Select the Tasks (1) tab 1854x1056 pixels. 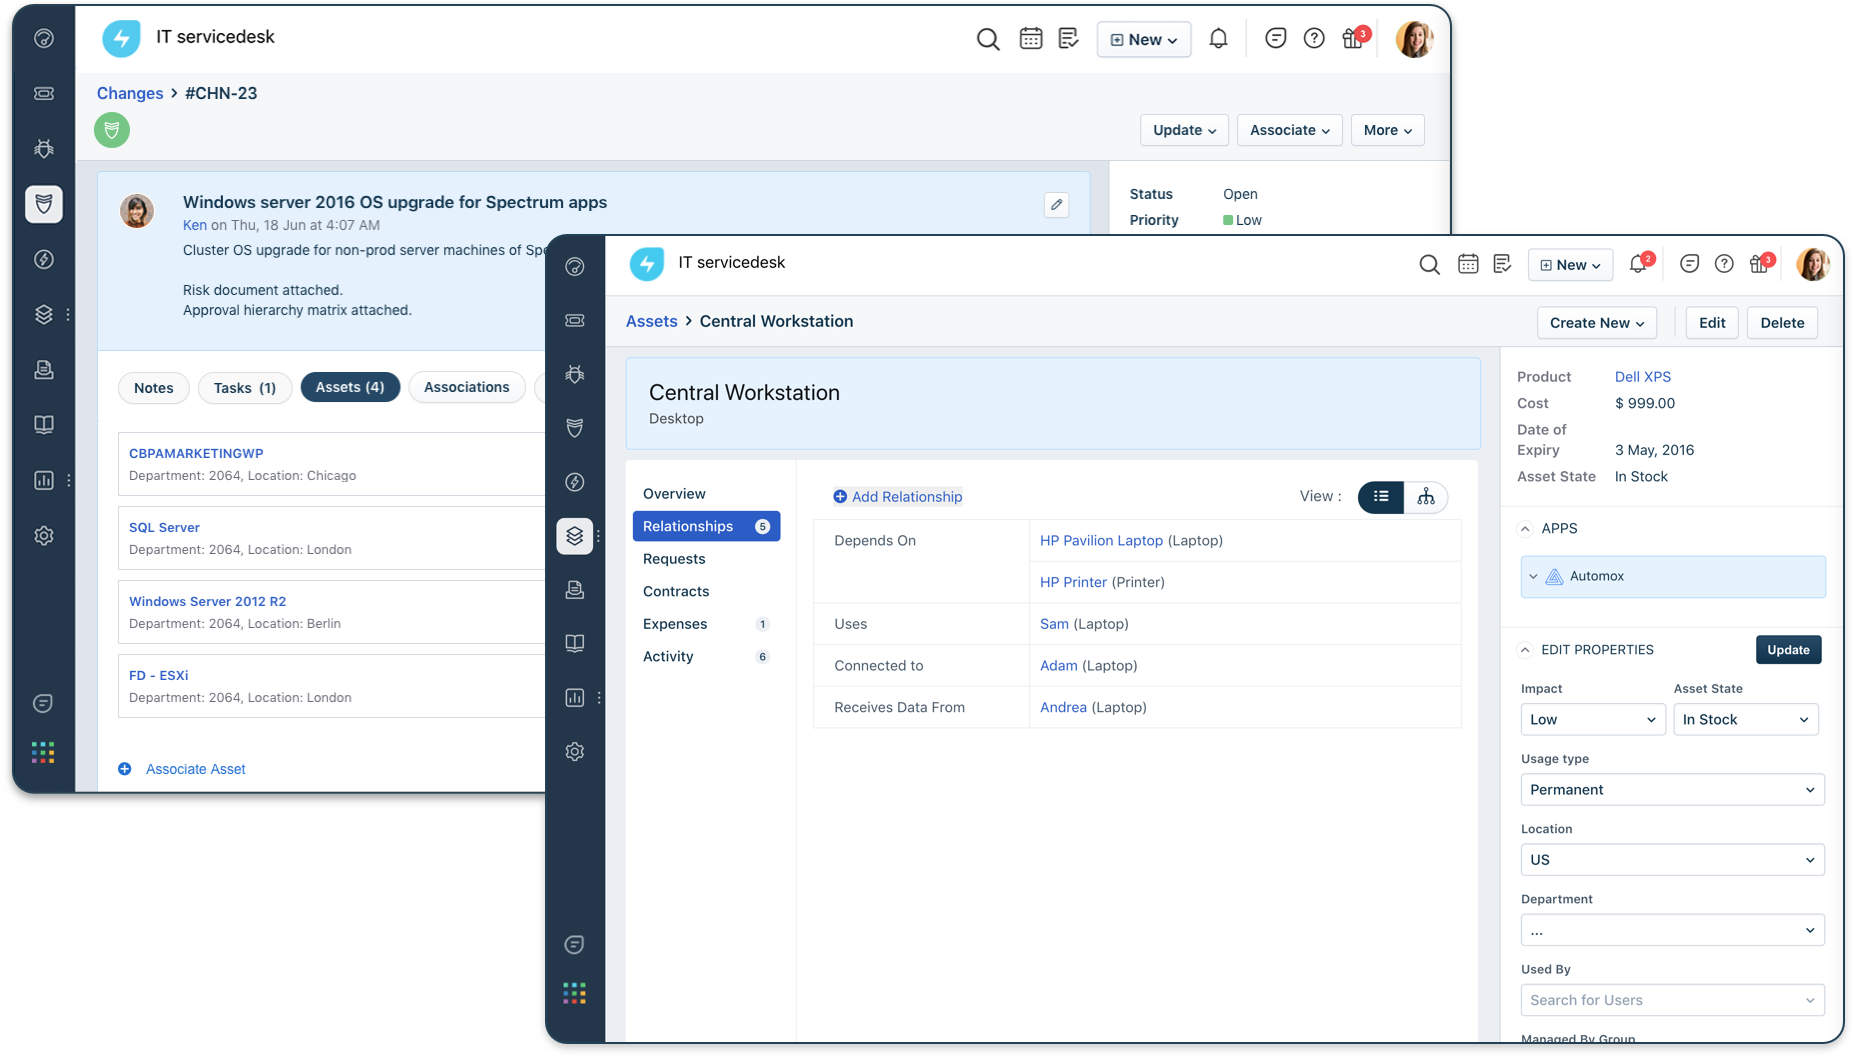(244, 388)
